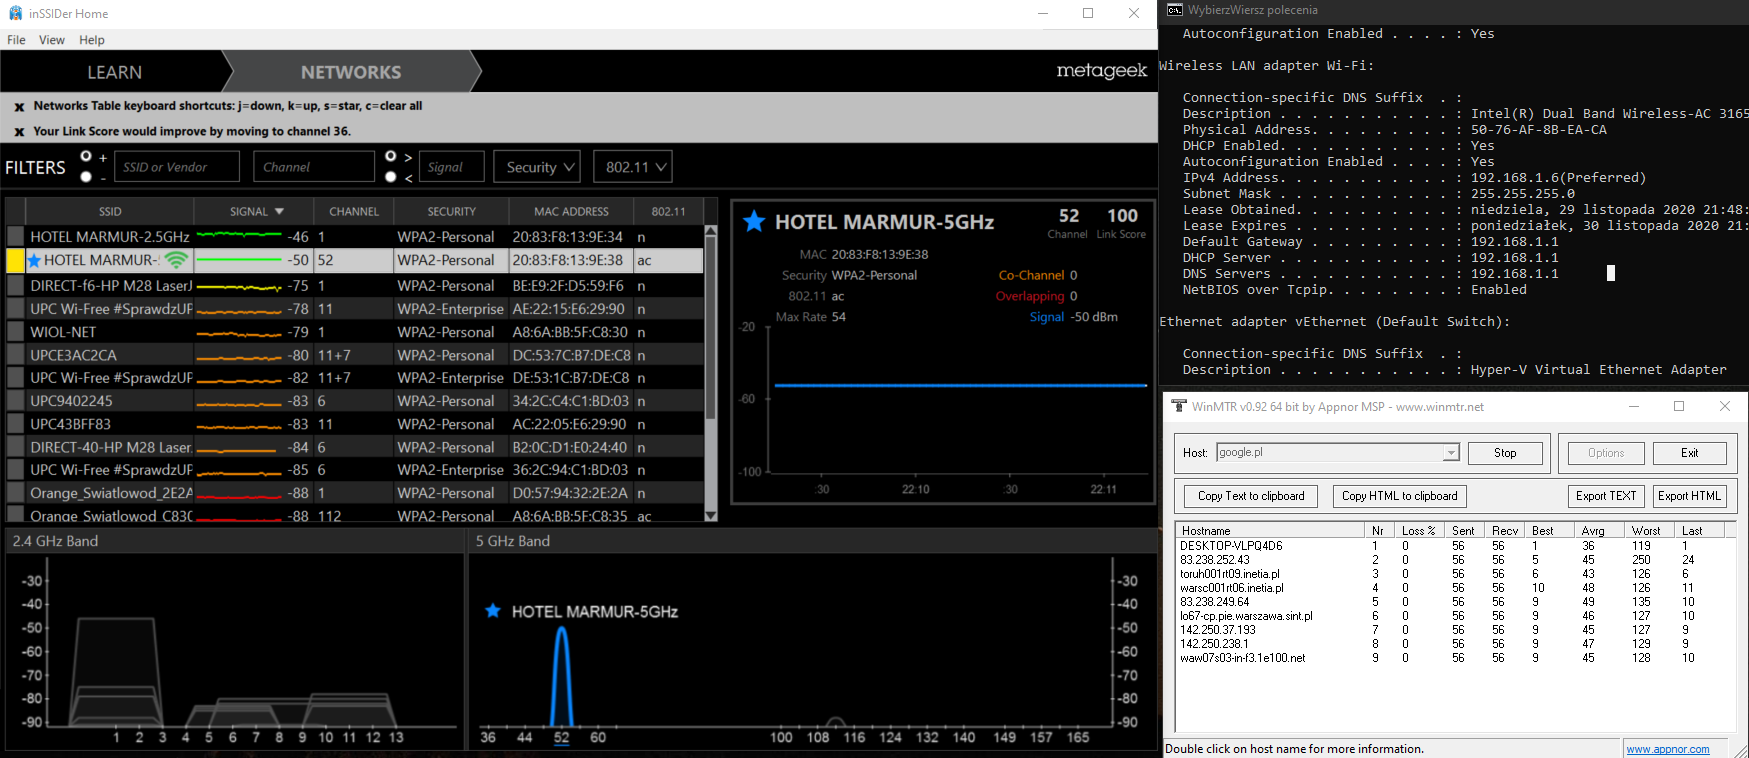Click the WinMTR Host text field
The width and height of the screenshot is (1749, 758).
click(1329, 453)
